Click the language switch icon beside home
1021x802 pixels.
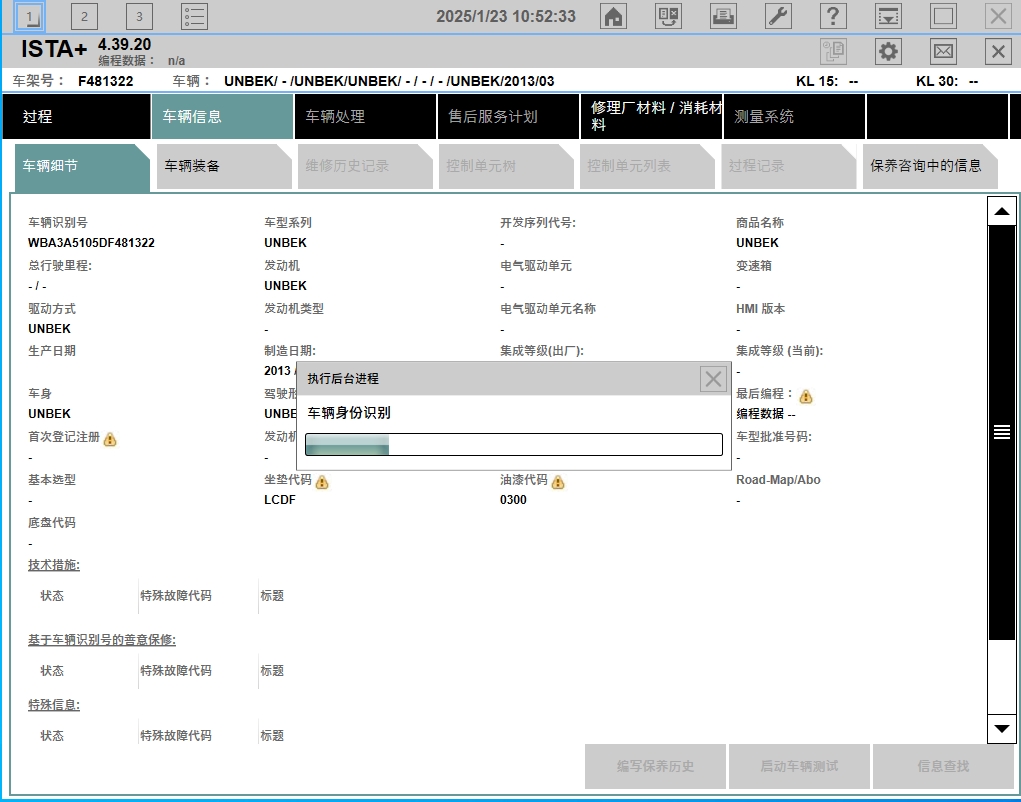668,16
